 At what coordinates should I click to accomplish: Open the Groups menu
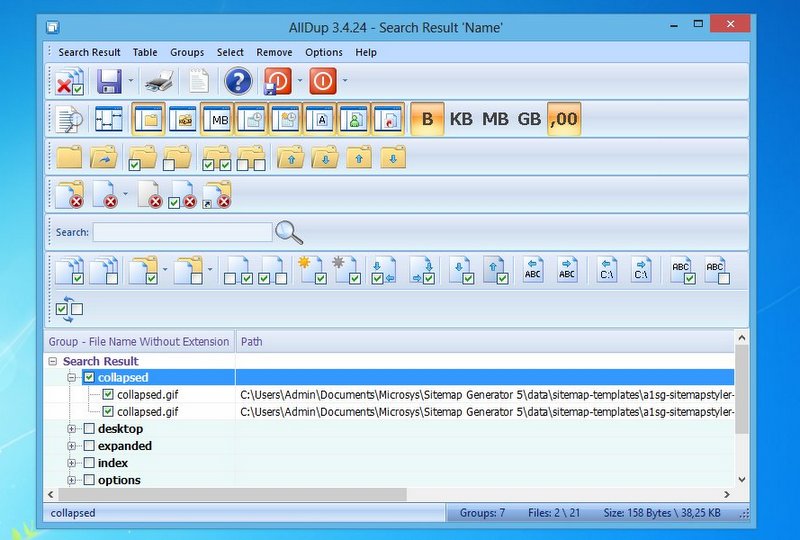pyautogui.click(x=187, y=53)
